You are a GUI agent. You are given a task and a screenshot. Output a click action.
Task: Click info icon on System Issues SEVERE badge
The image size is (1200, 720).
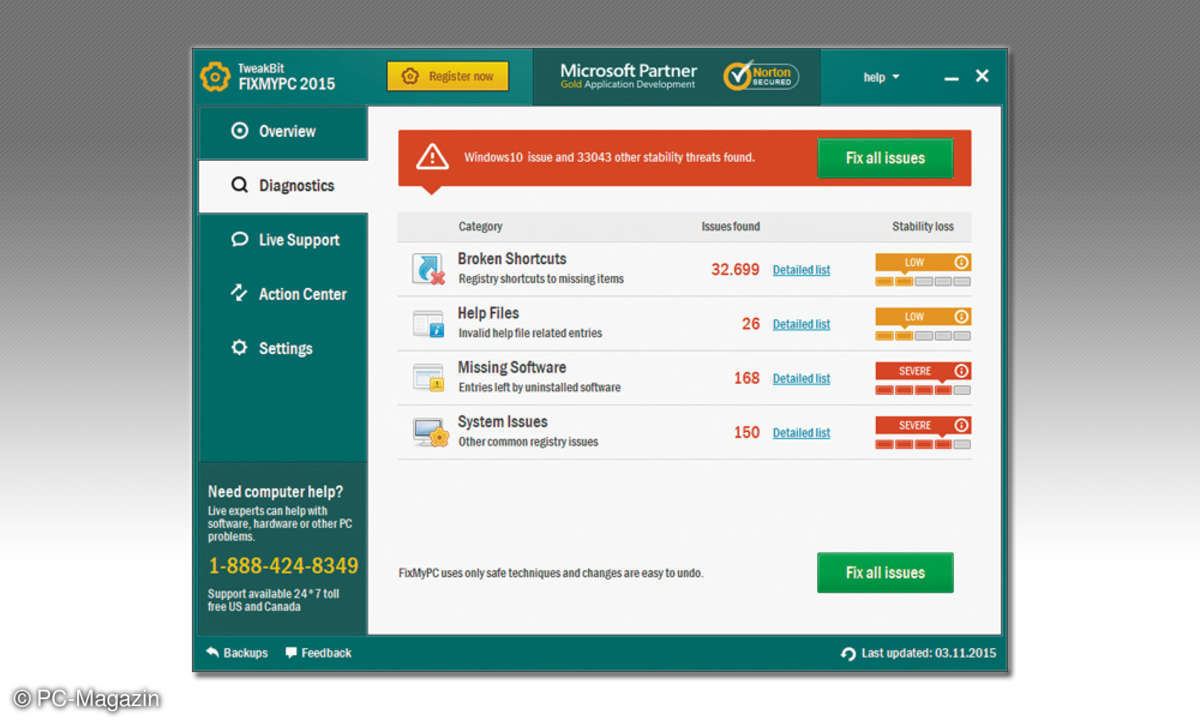click(961, 425)
